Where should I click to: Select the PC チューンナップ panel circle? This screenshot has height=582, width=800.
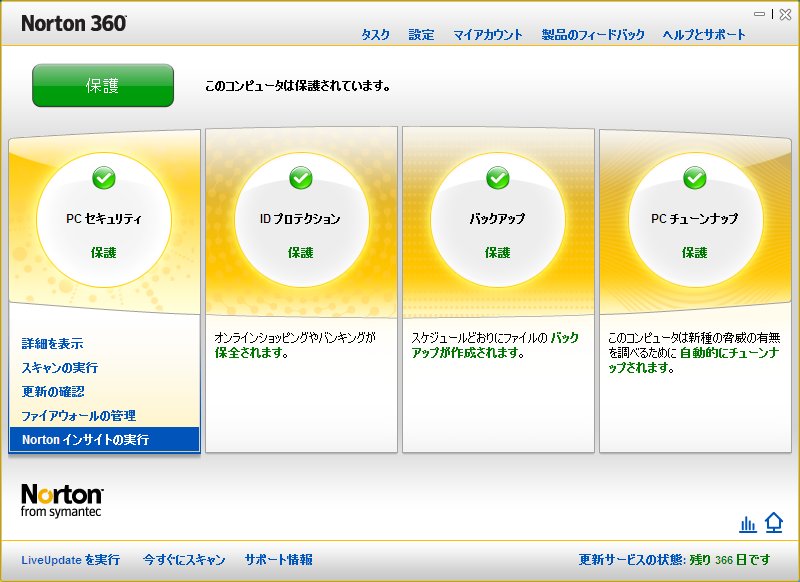pyautogui.click(x=694, y=220)
